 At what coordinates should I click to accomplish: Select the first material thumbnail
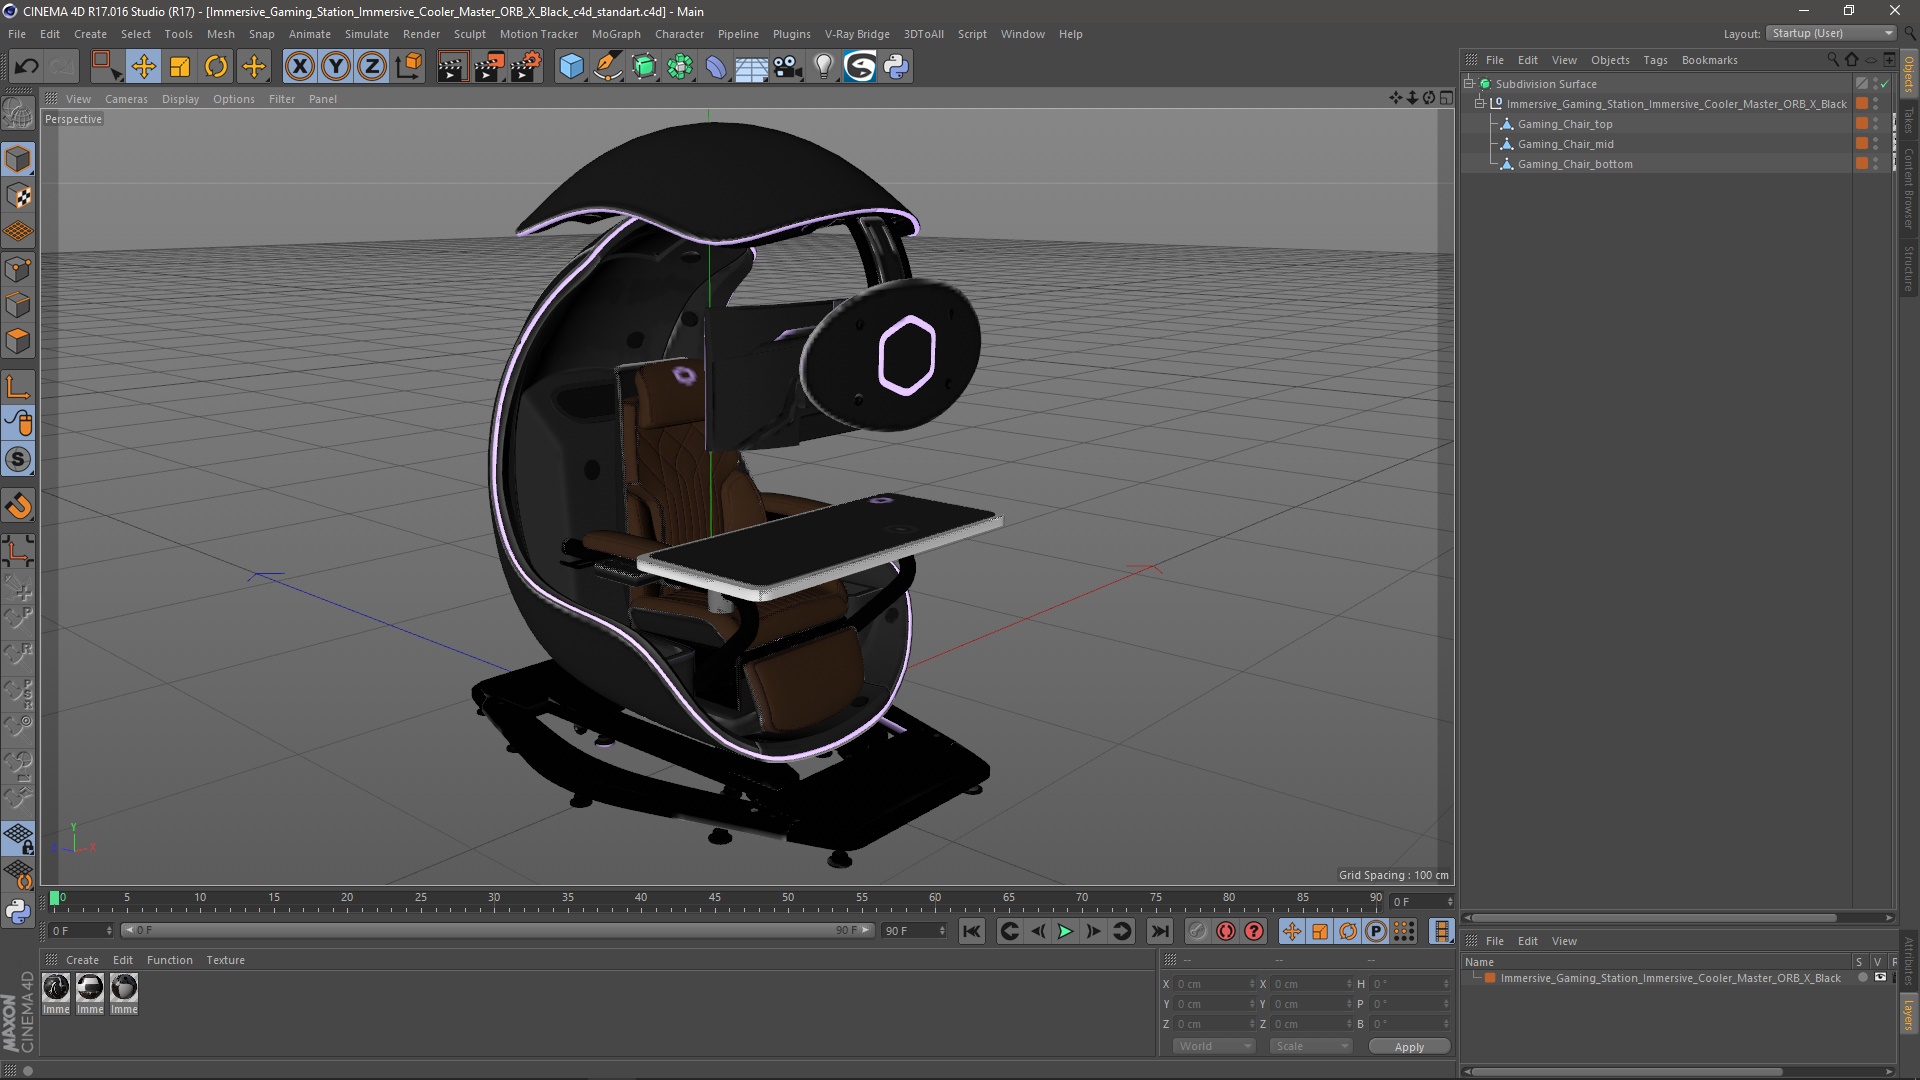[57, 988]
